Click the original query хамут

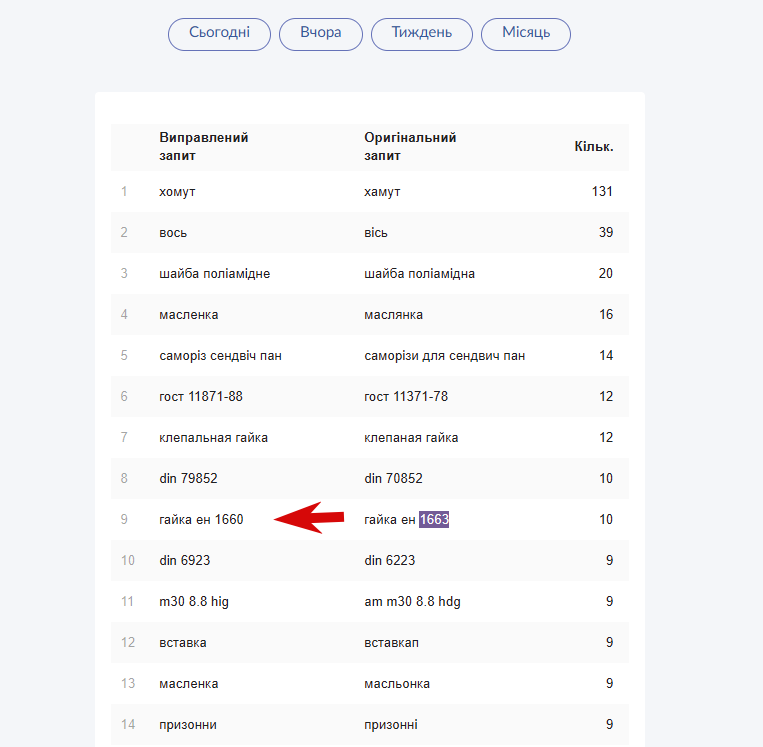[x=382, y=191]
